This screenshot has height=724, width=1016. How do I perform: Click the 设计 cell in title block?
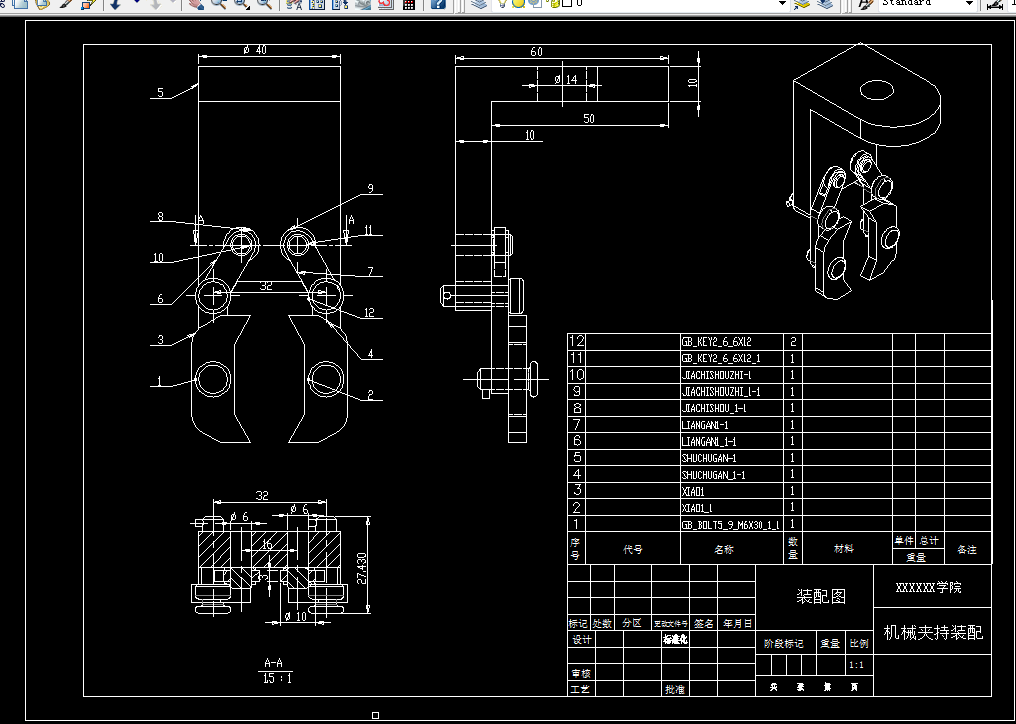581,640
